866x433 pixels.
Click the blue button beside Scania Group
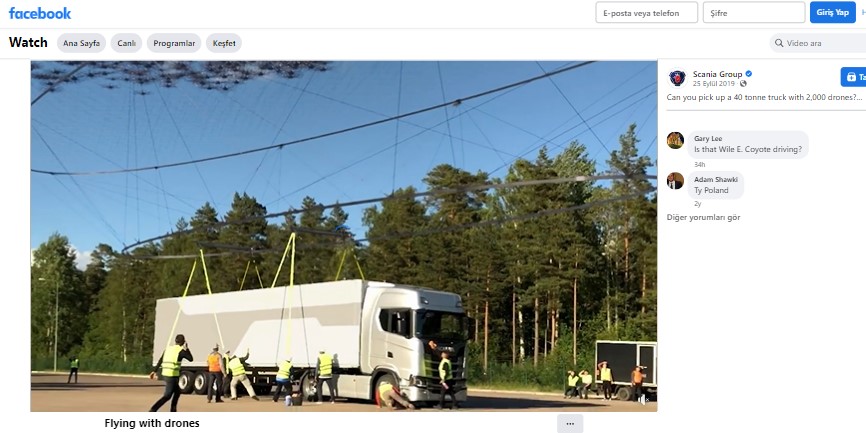[853, 77]
